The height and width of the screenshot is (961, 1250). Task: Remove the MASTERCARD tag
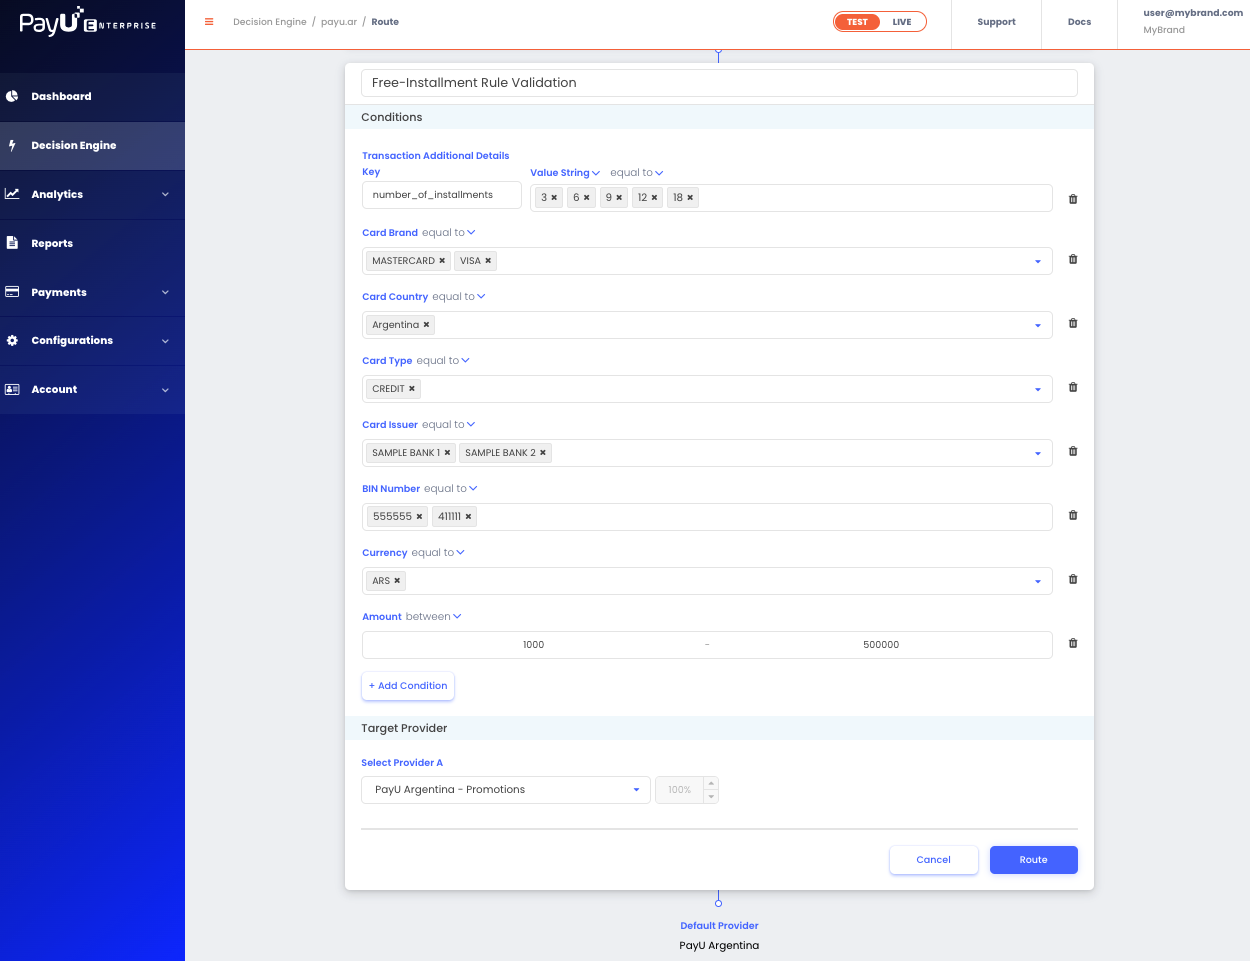pyautogui.click(x=442, y=261)
